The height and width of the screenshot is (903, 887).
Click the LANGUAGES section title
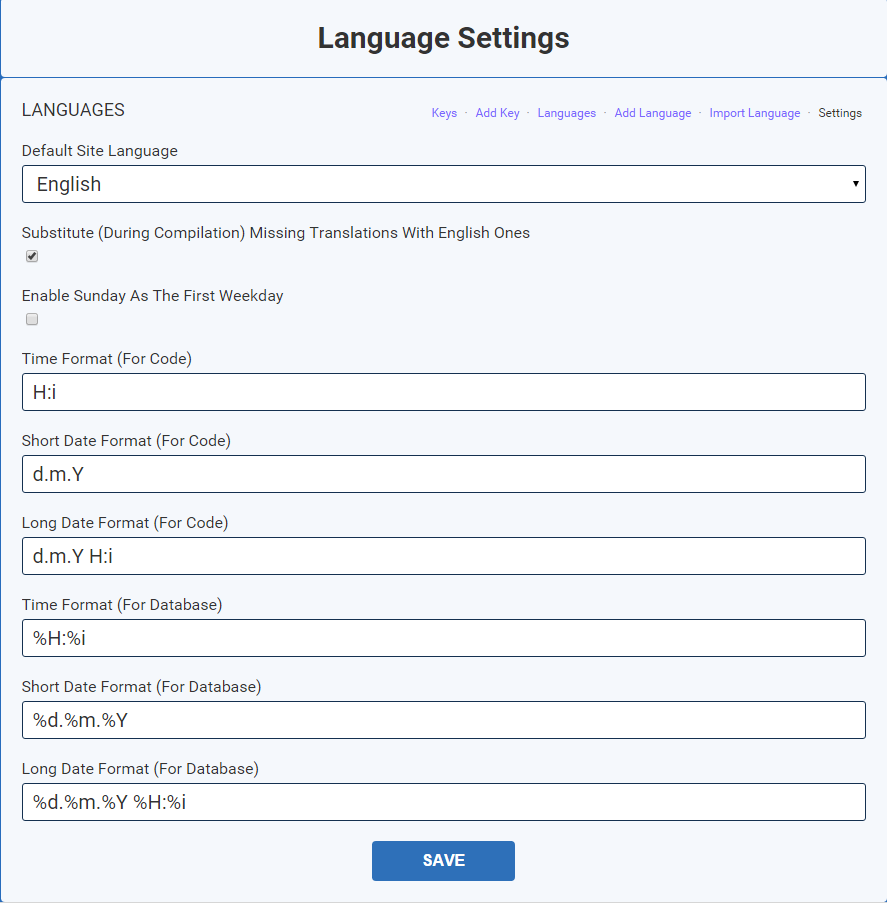[73, 110]
